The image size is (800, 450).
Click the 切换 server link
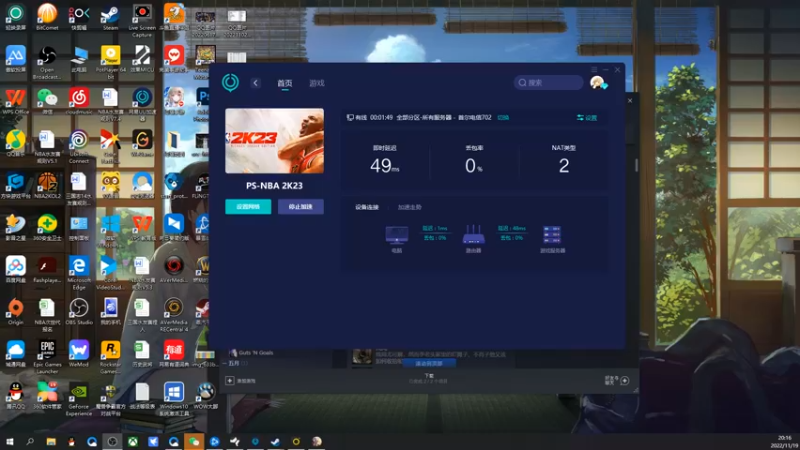pos(503,117)
